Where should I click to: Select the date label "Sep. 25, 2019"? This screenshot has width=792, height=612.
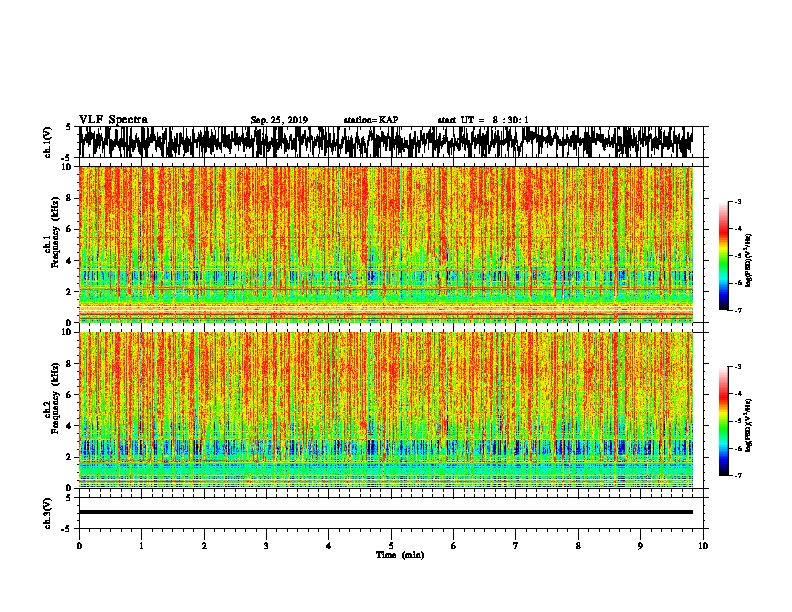[279, 120]
